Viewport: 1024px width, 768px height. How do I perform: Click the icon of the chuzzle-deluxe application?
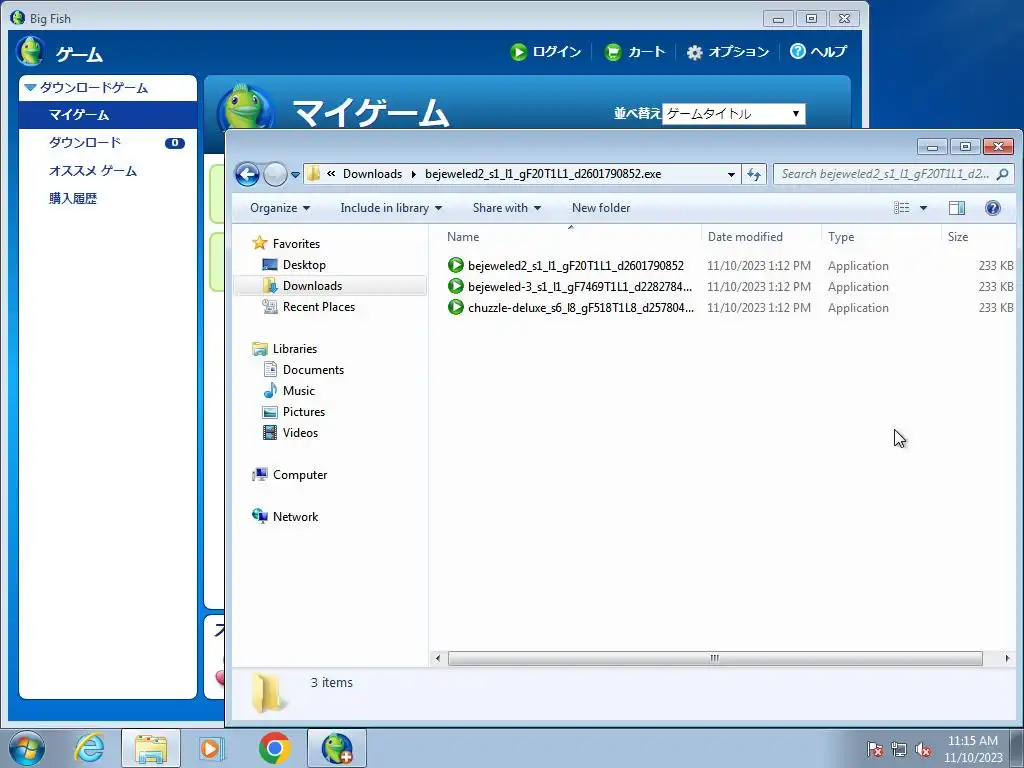pyautogui.click(x=456, y=307)
